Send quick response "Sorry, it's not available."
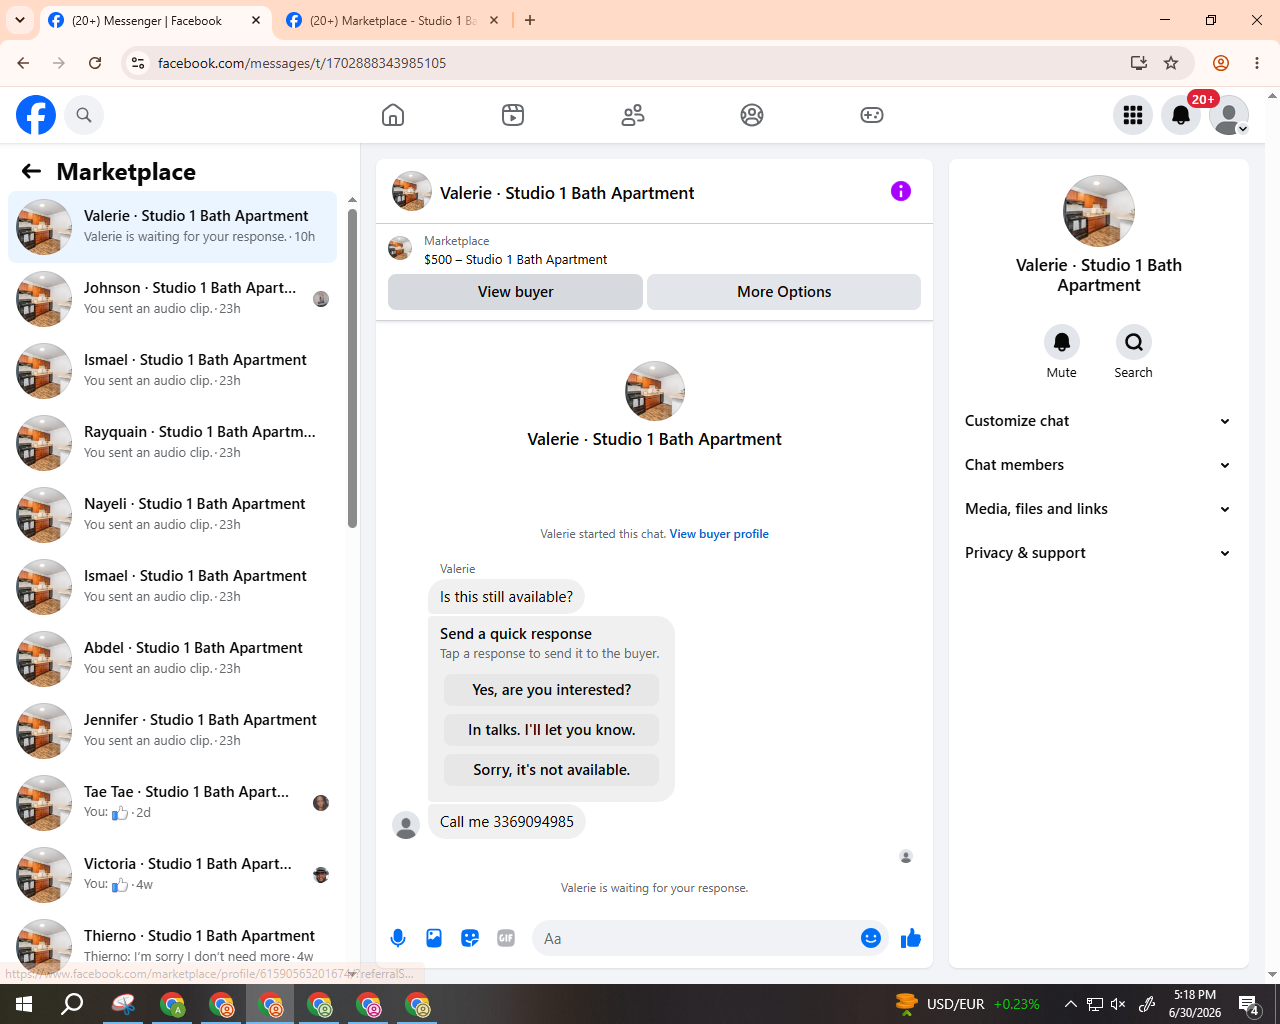This screenshot has width=1280, height=1024. point(551,770)
